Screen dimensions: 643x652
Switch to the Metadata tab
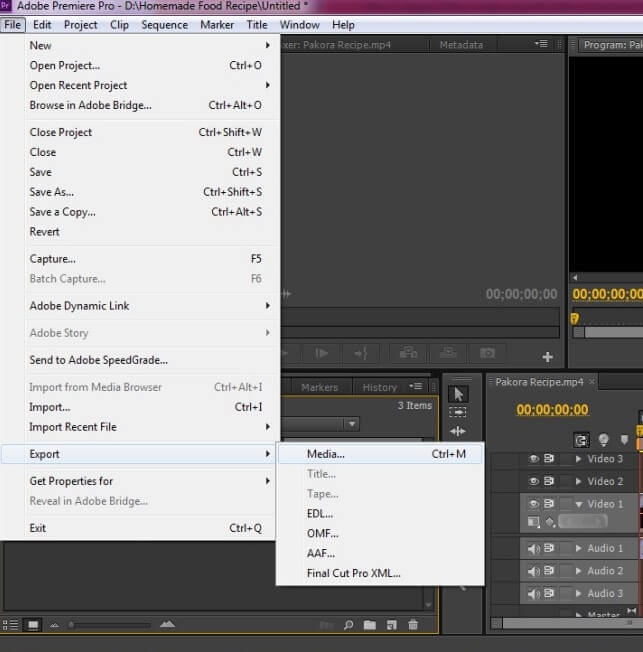[x=461, y=44]
